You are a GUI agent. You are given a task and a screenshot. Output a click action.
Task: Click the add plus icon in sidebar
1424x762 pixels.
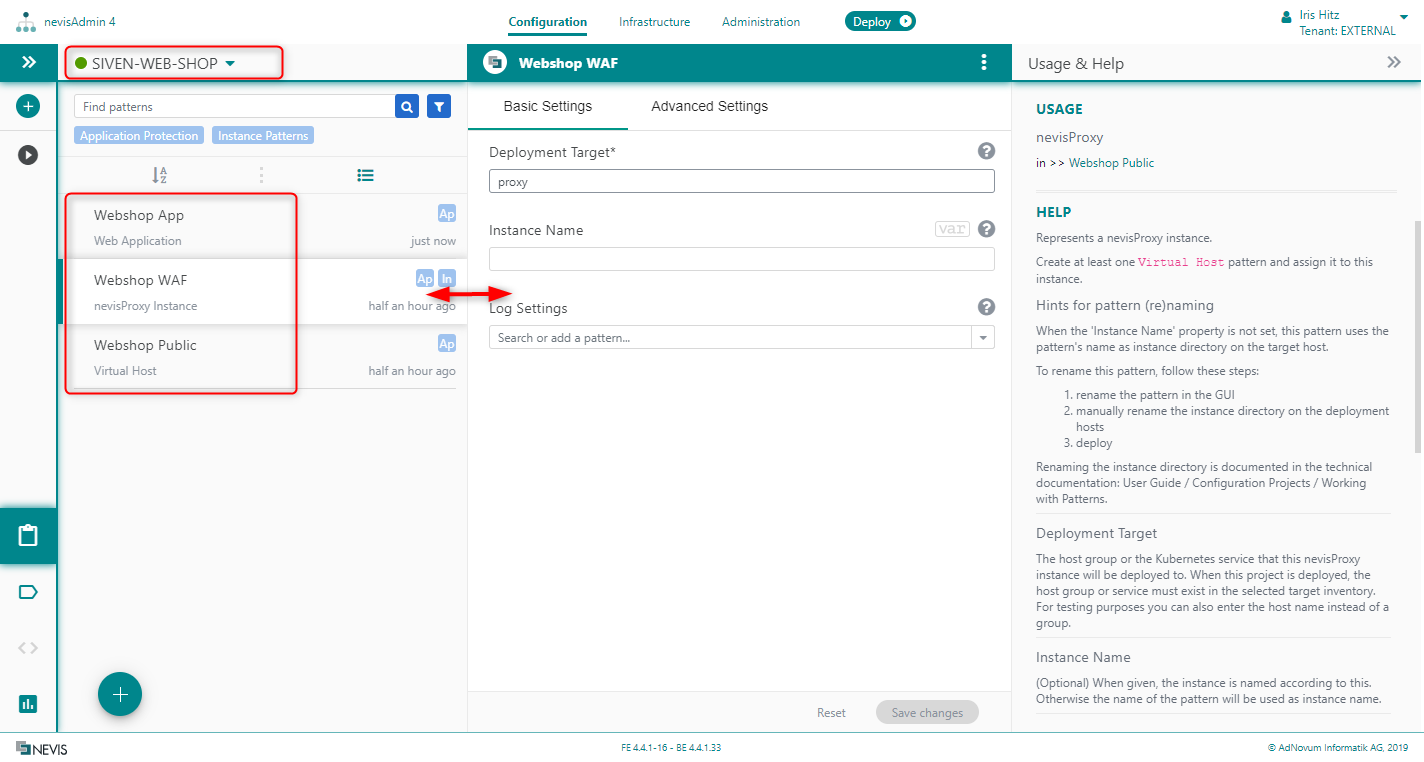pos(28,105)
